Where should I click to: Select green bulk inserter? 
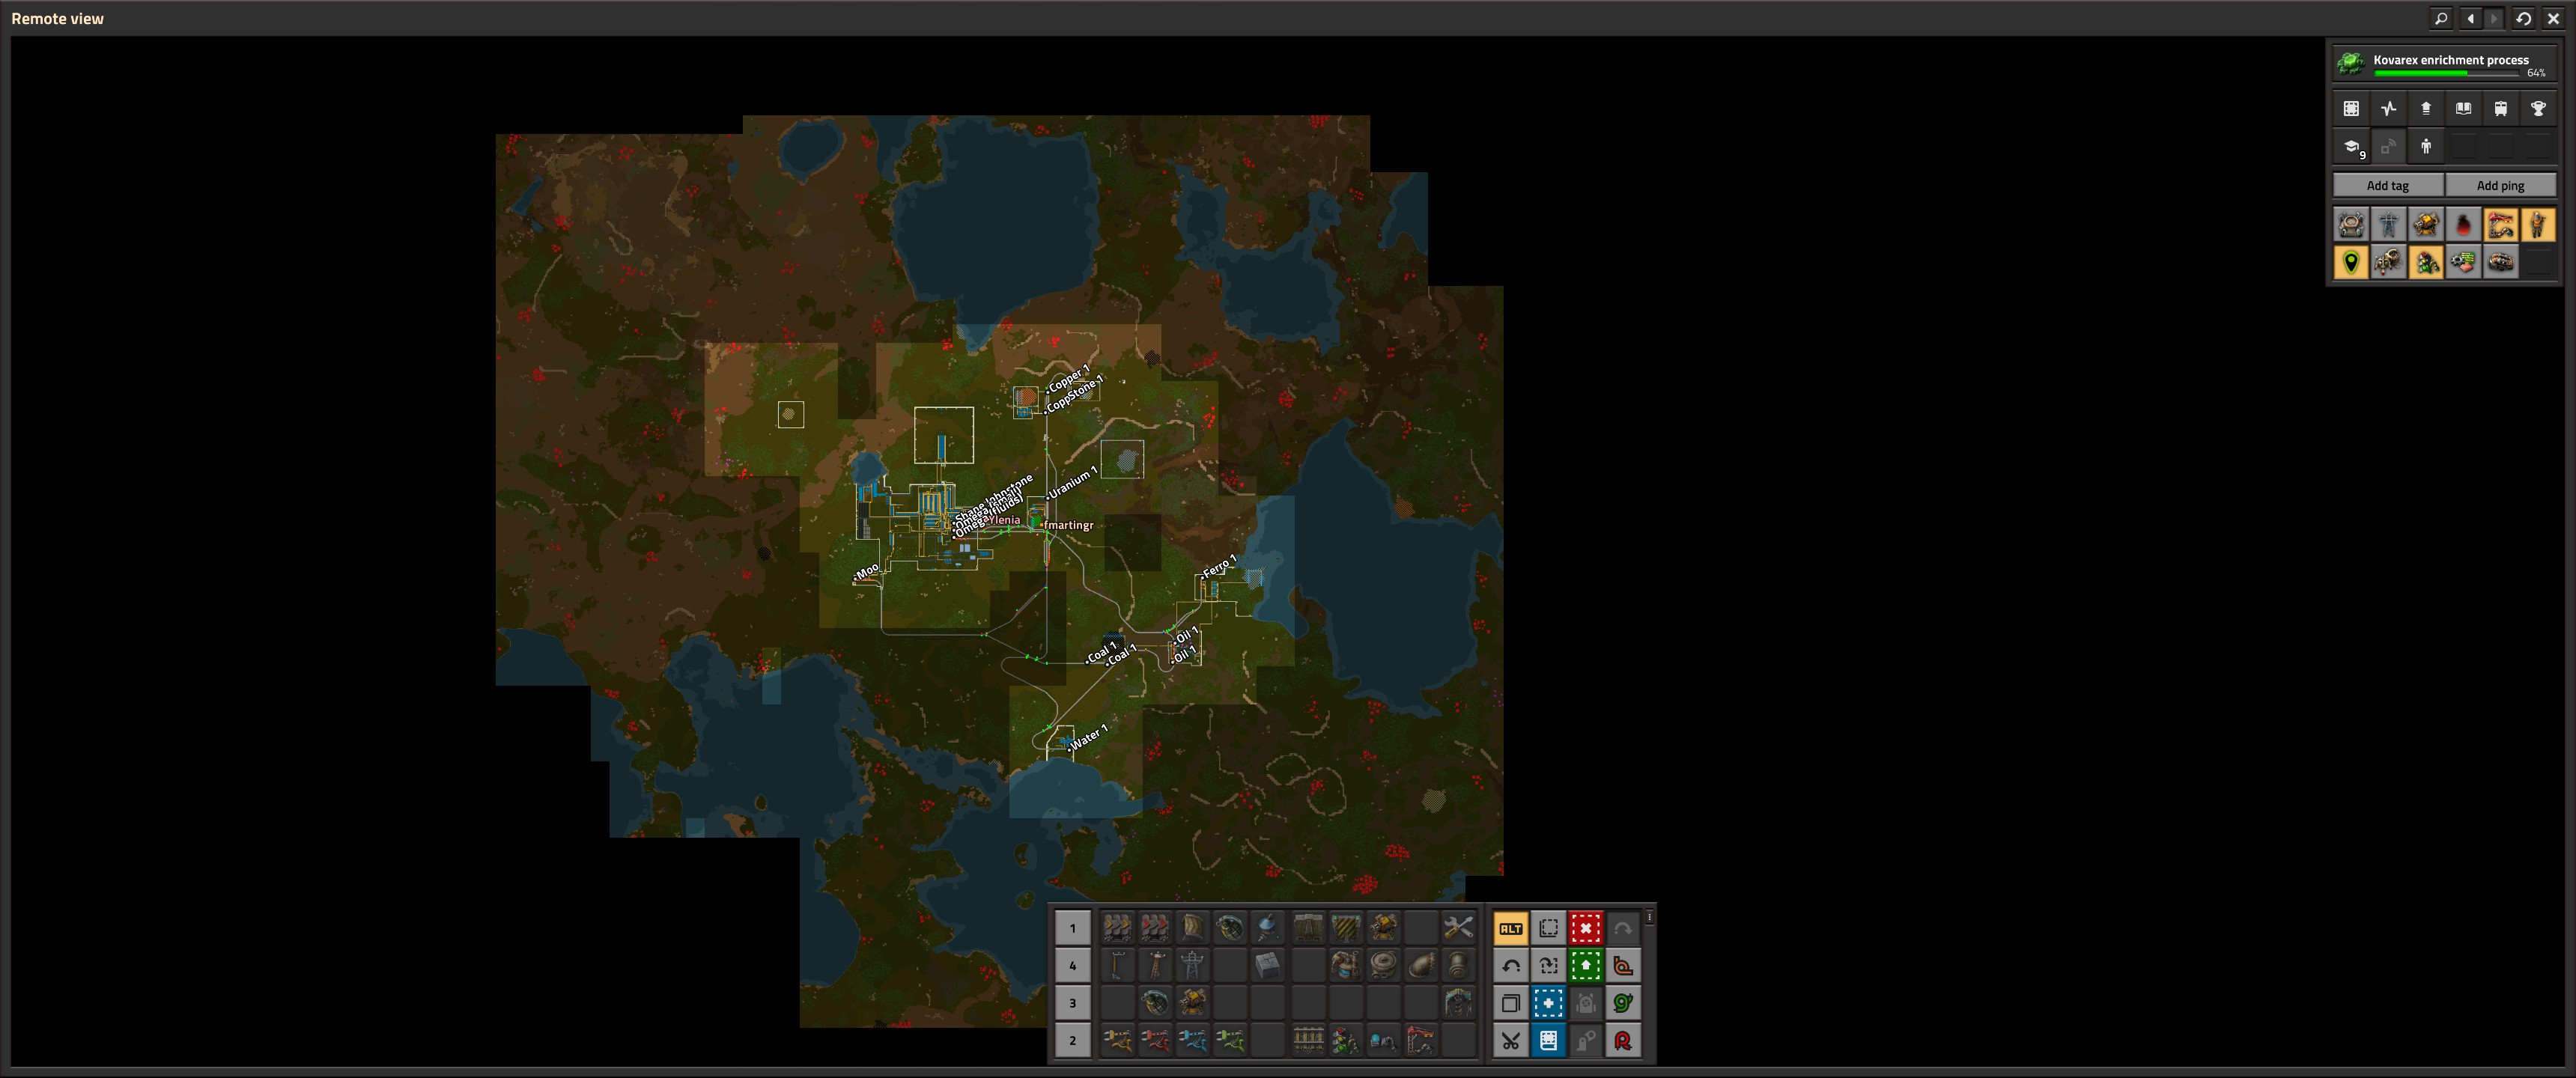(x=1230, y=1041)
